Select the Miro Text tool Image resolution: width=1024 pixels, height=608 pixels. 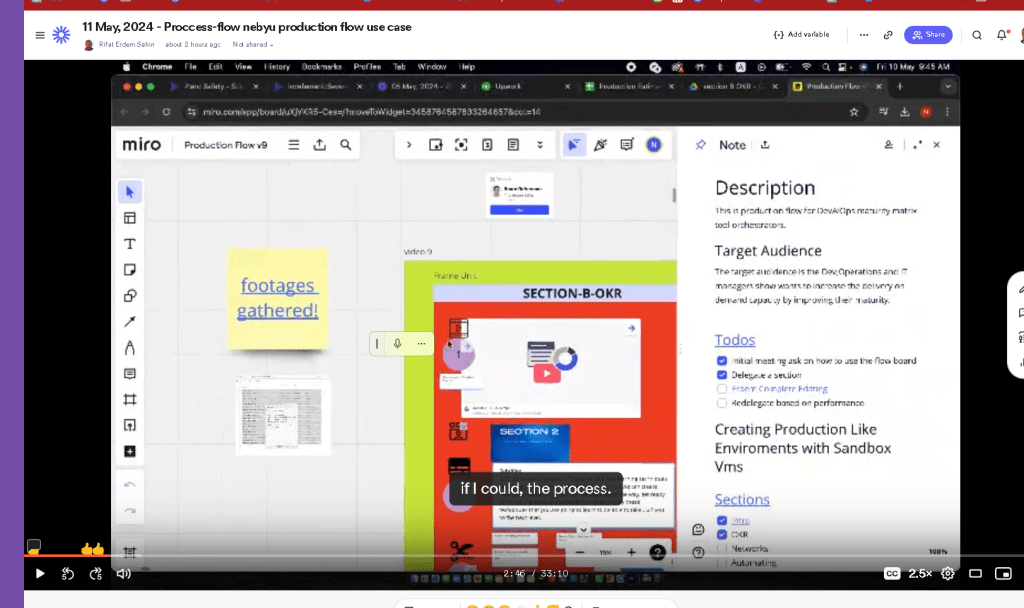129,244
